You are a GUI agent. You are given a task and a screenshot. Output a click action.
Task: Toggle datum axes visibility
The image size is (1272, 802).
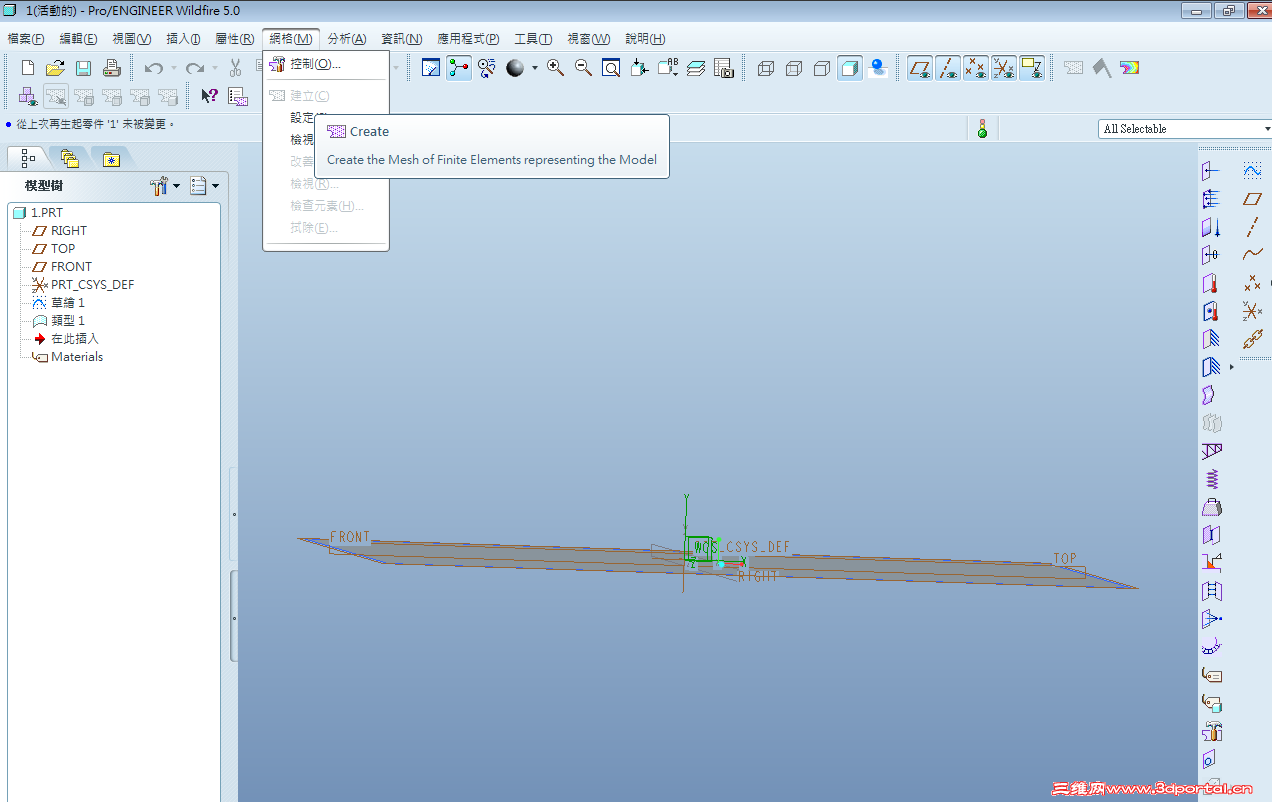coord(948,68)
